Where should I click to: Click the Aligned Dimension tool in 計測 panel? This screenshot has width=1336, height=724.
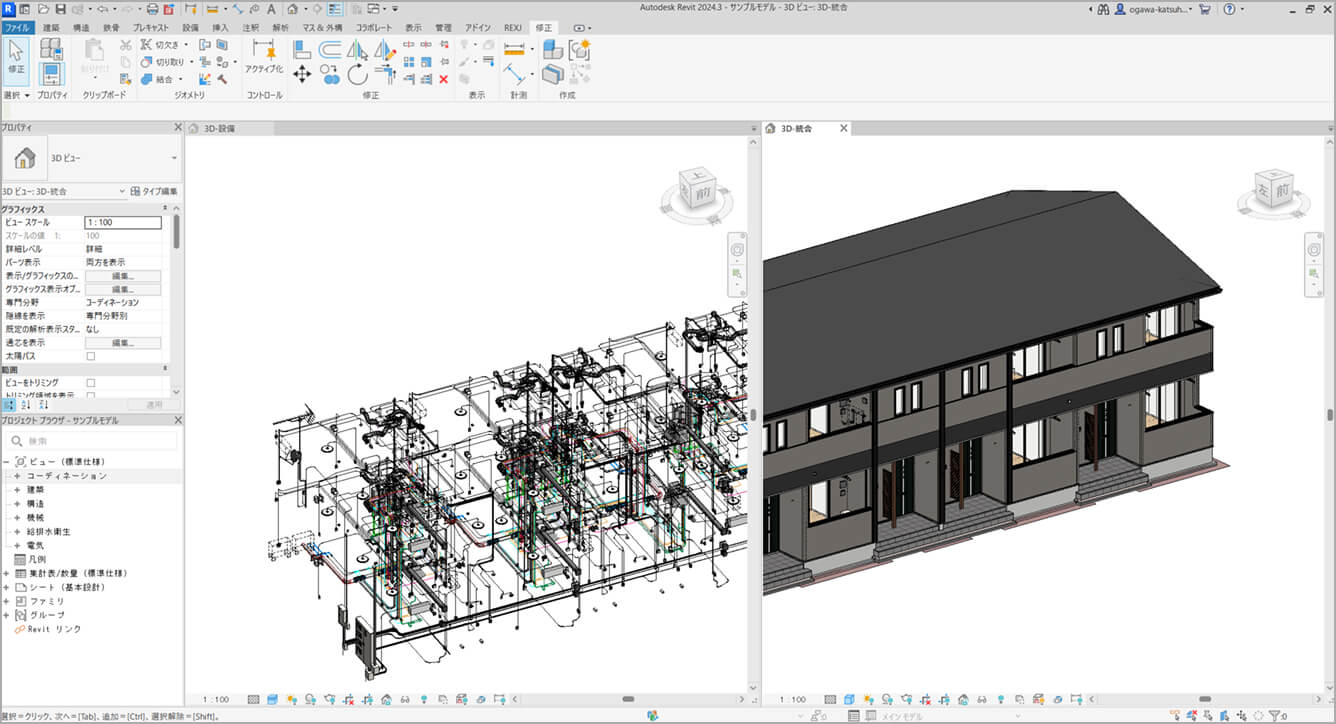(x=514, y=73)
